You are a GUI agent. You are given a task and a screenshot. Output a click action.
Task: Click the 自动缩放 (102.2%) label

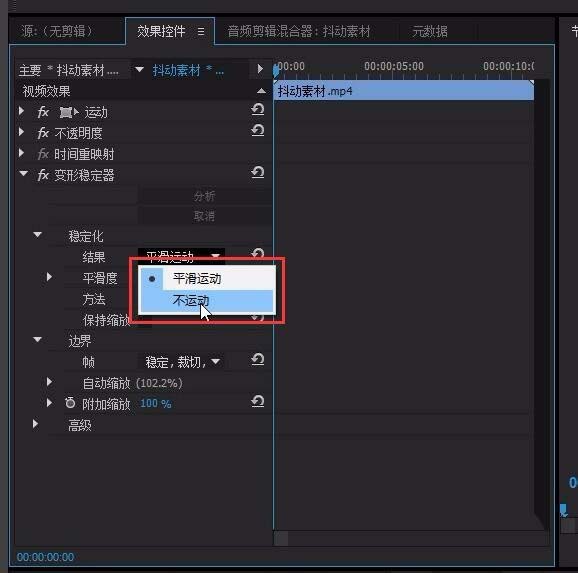[x=132, y=383]
